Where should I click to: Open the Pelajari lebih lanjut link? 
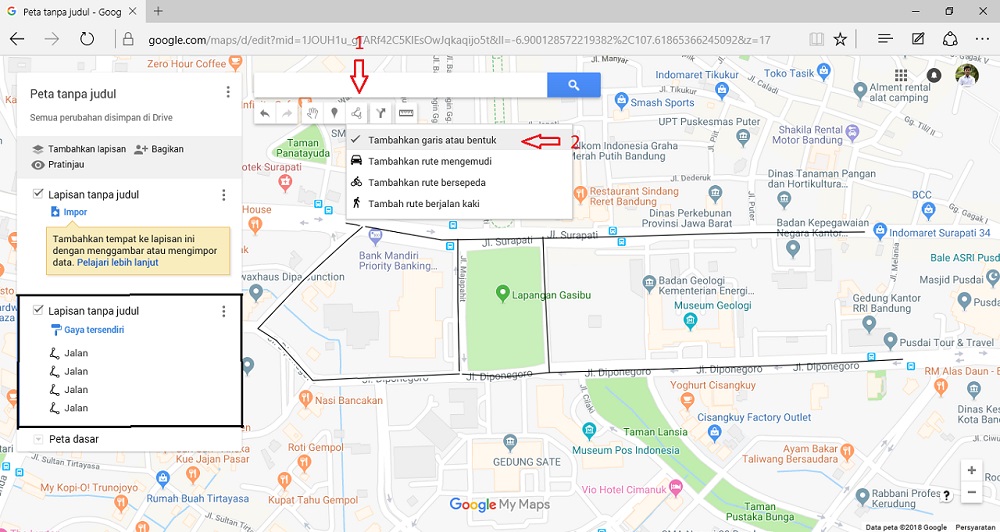tap(117, 262)
